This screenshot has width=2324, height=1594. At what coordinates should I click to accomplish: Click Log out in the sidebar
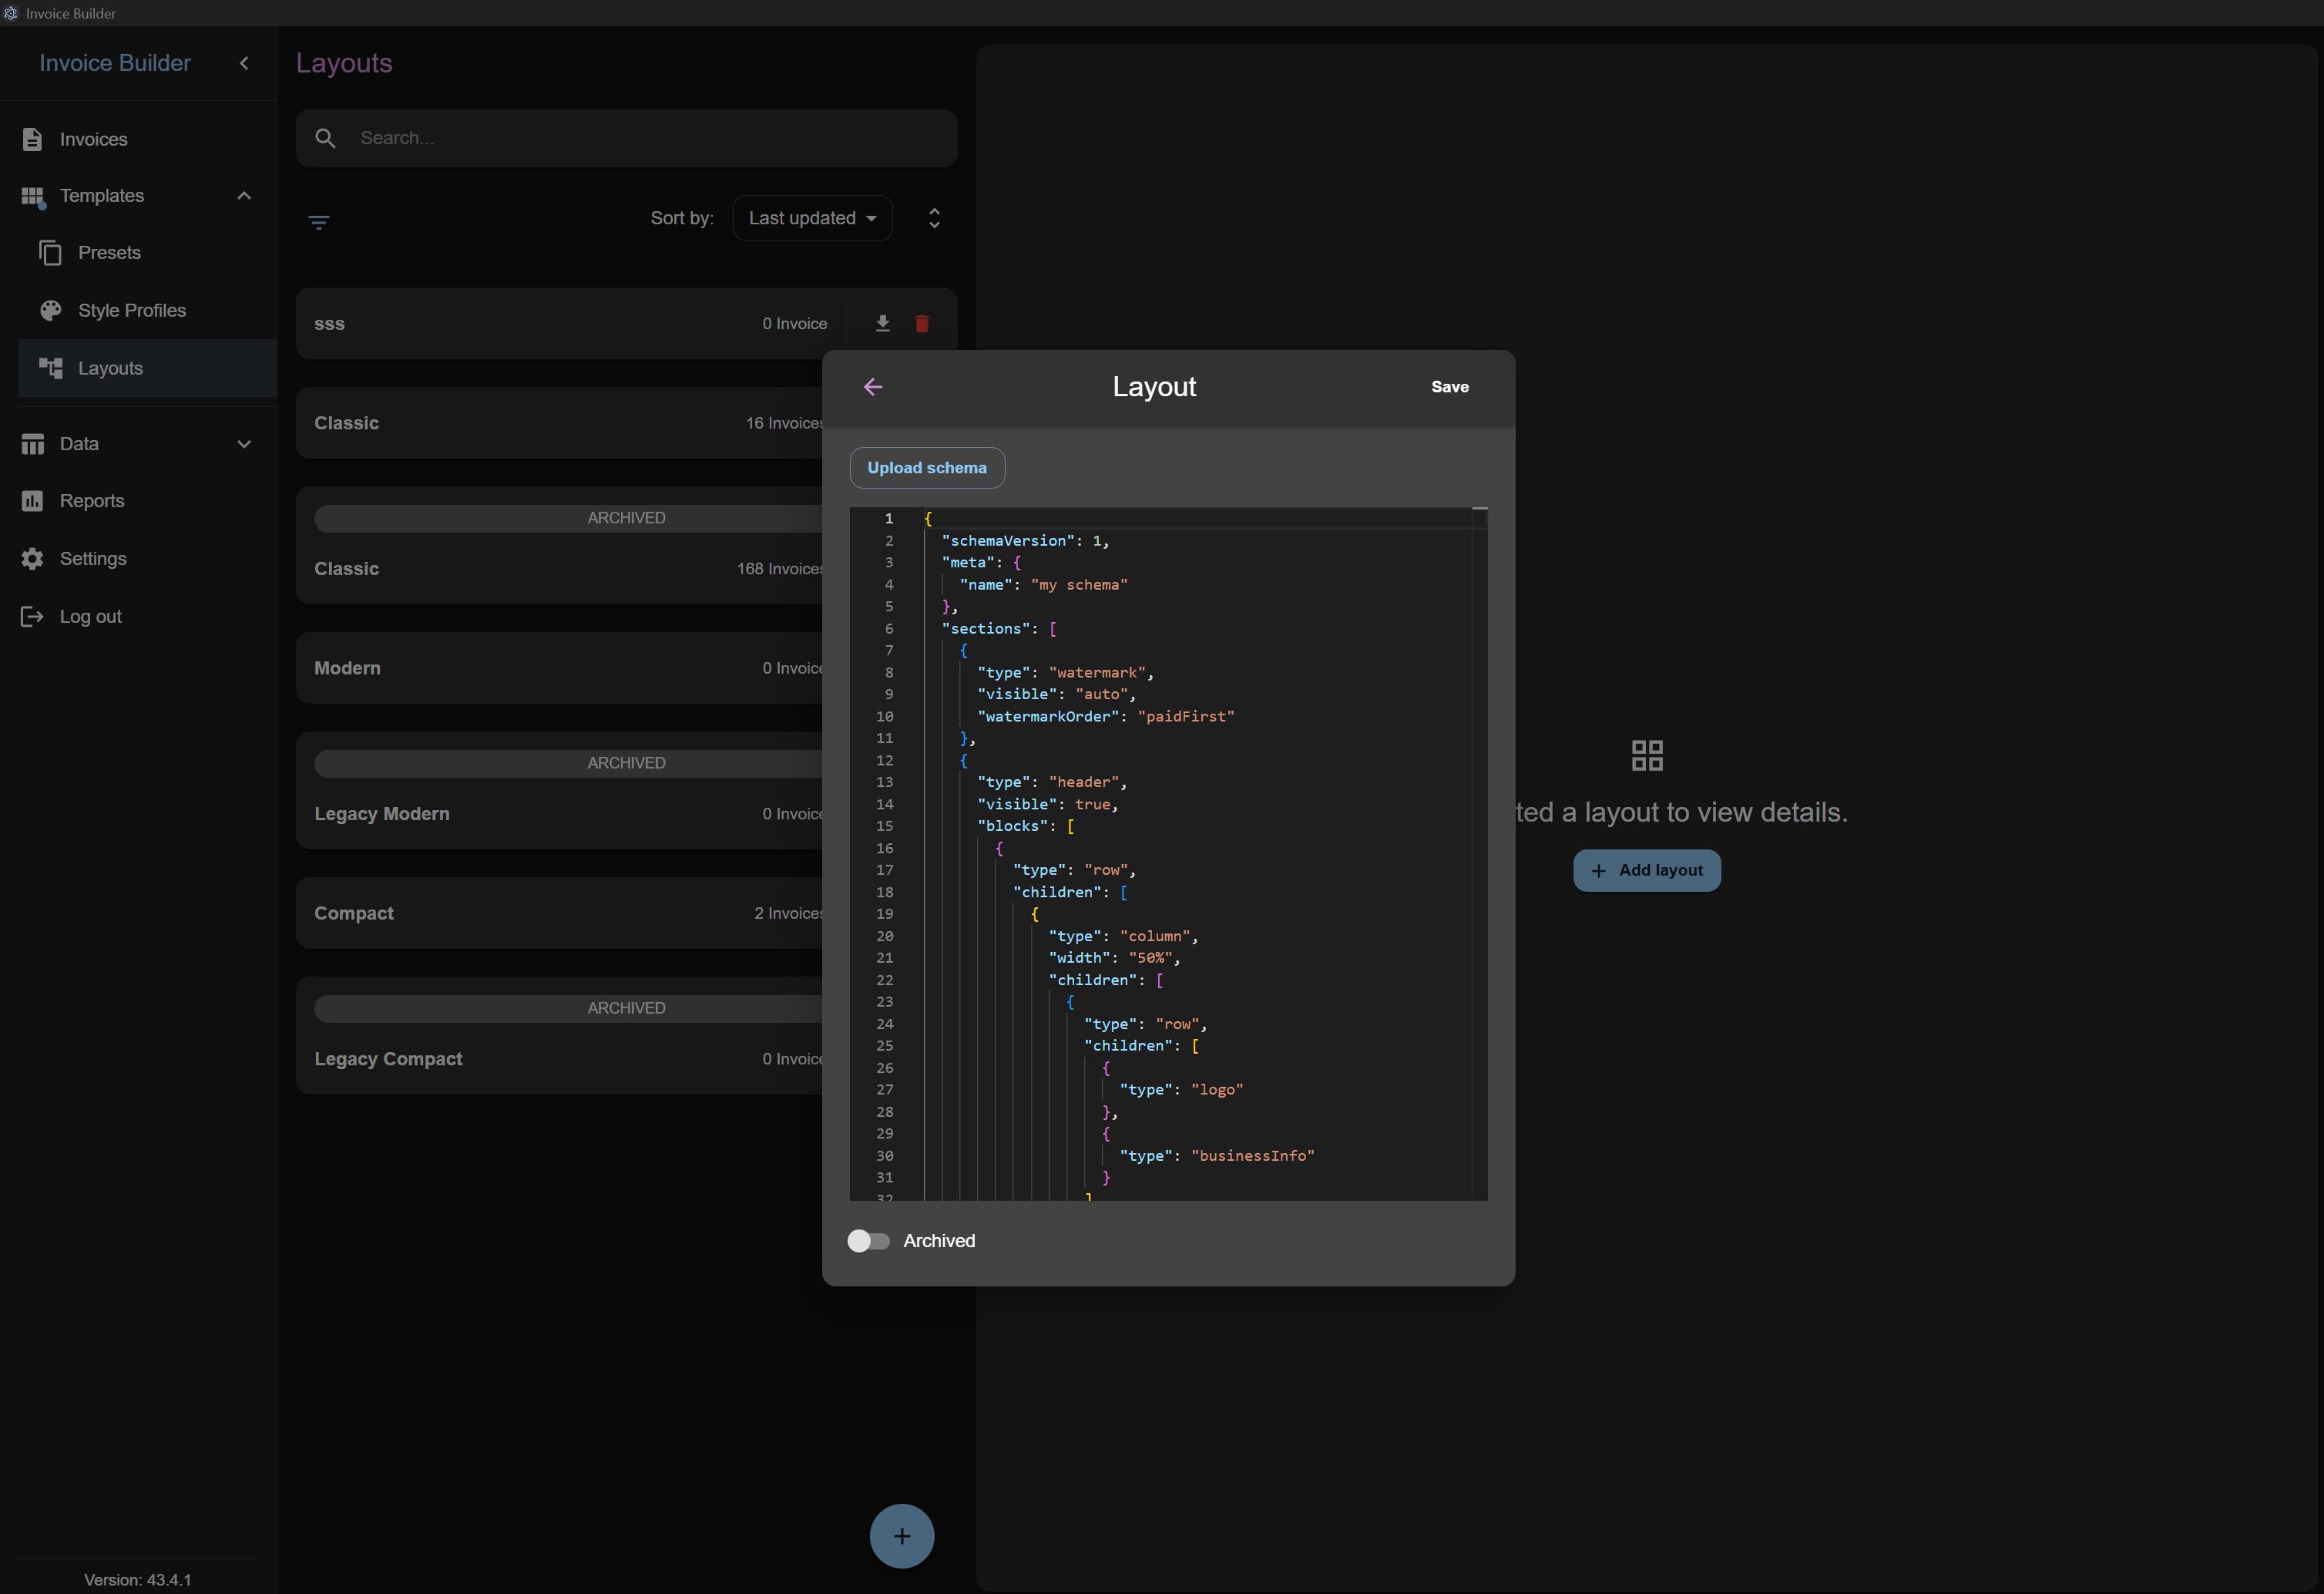click(x=138, y=617)
